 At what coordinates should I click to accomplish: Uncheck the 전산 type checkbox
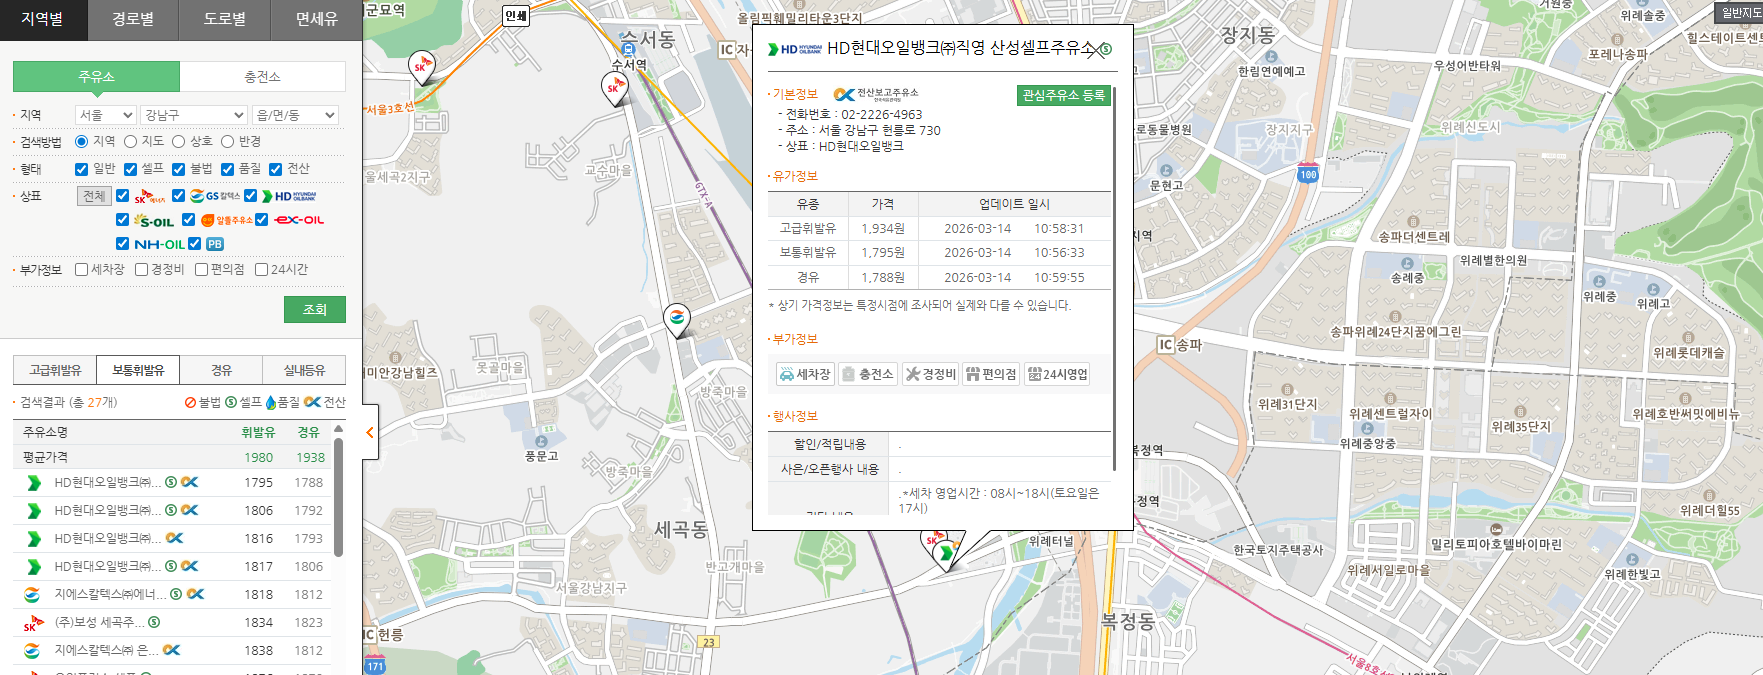coord(275,169)
